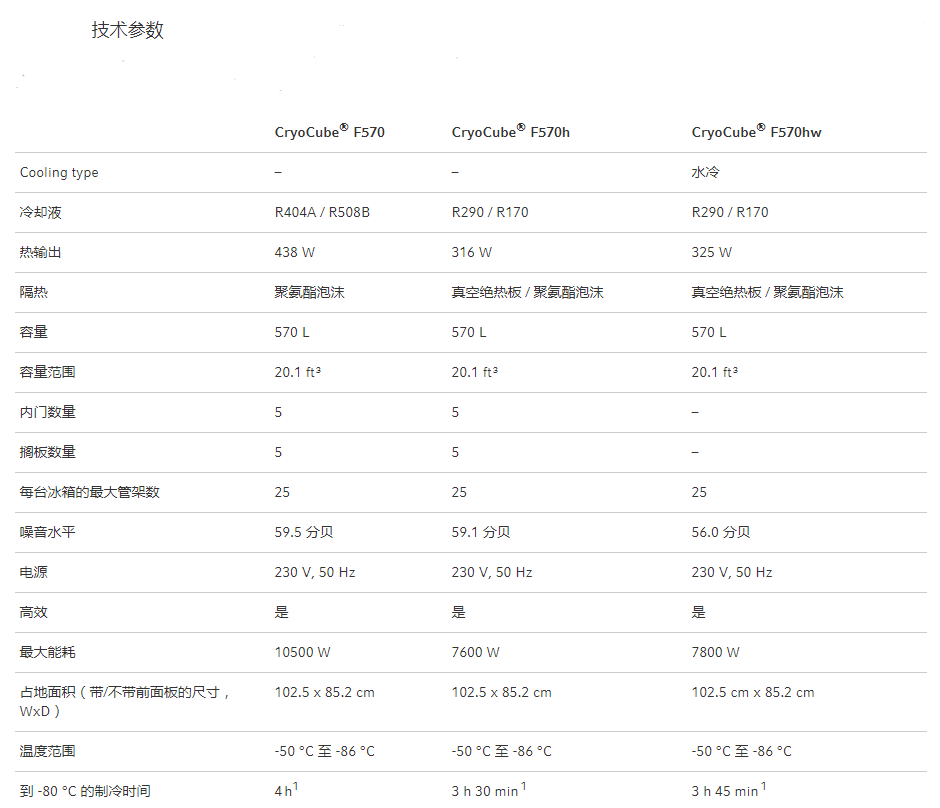Click the 10500 W max power value

click(302, 652)
